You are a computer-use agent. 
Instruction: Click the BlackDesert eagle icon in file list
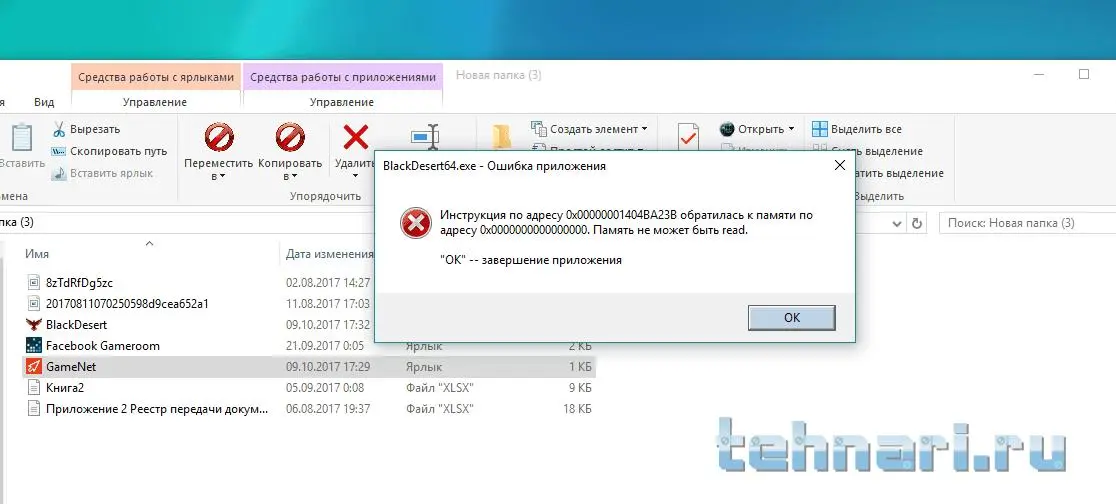click(x=33, y=325)
